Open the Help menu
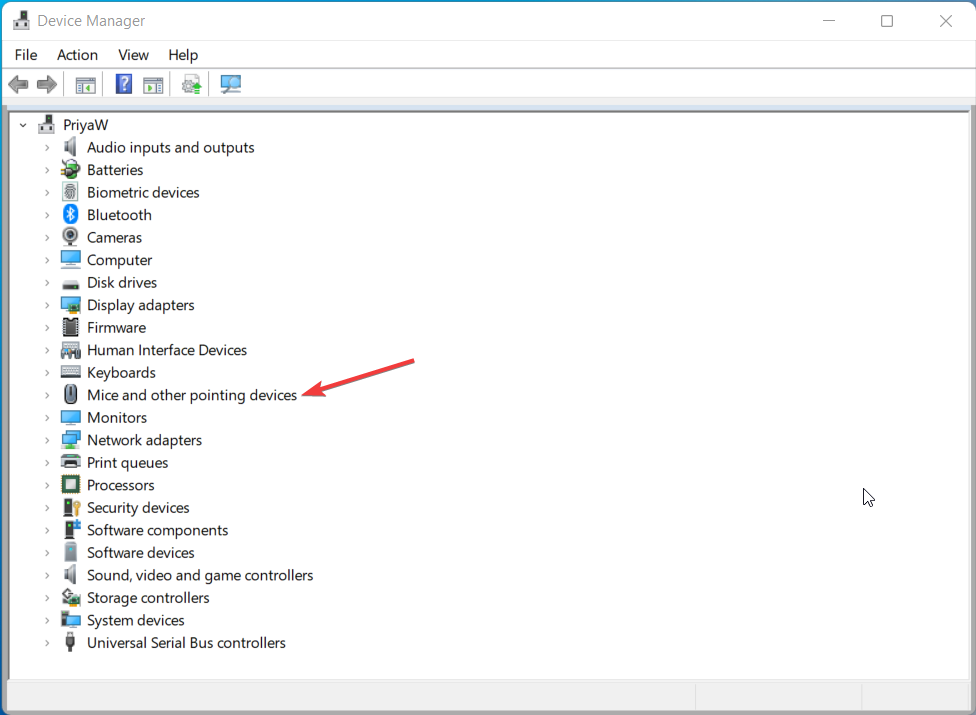 click(x=183, y=55)
